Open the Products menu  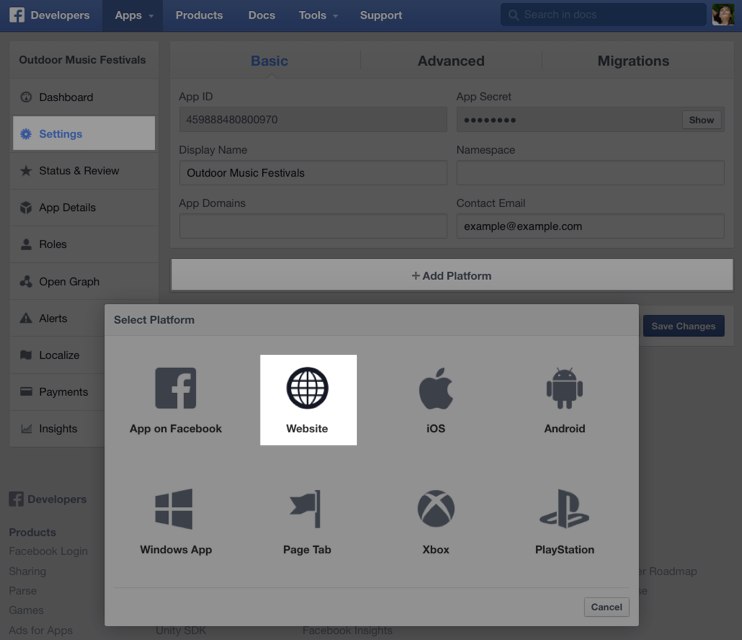pyautogui.click(x=199, y=16)
